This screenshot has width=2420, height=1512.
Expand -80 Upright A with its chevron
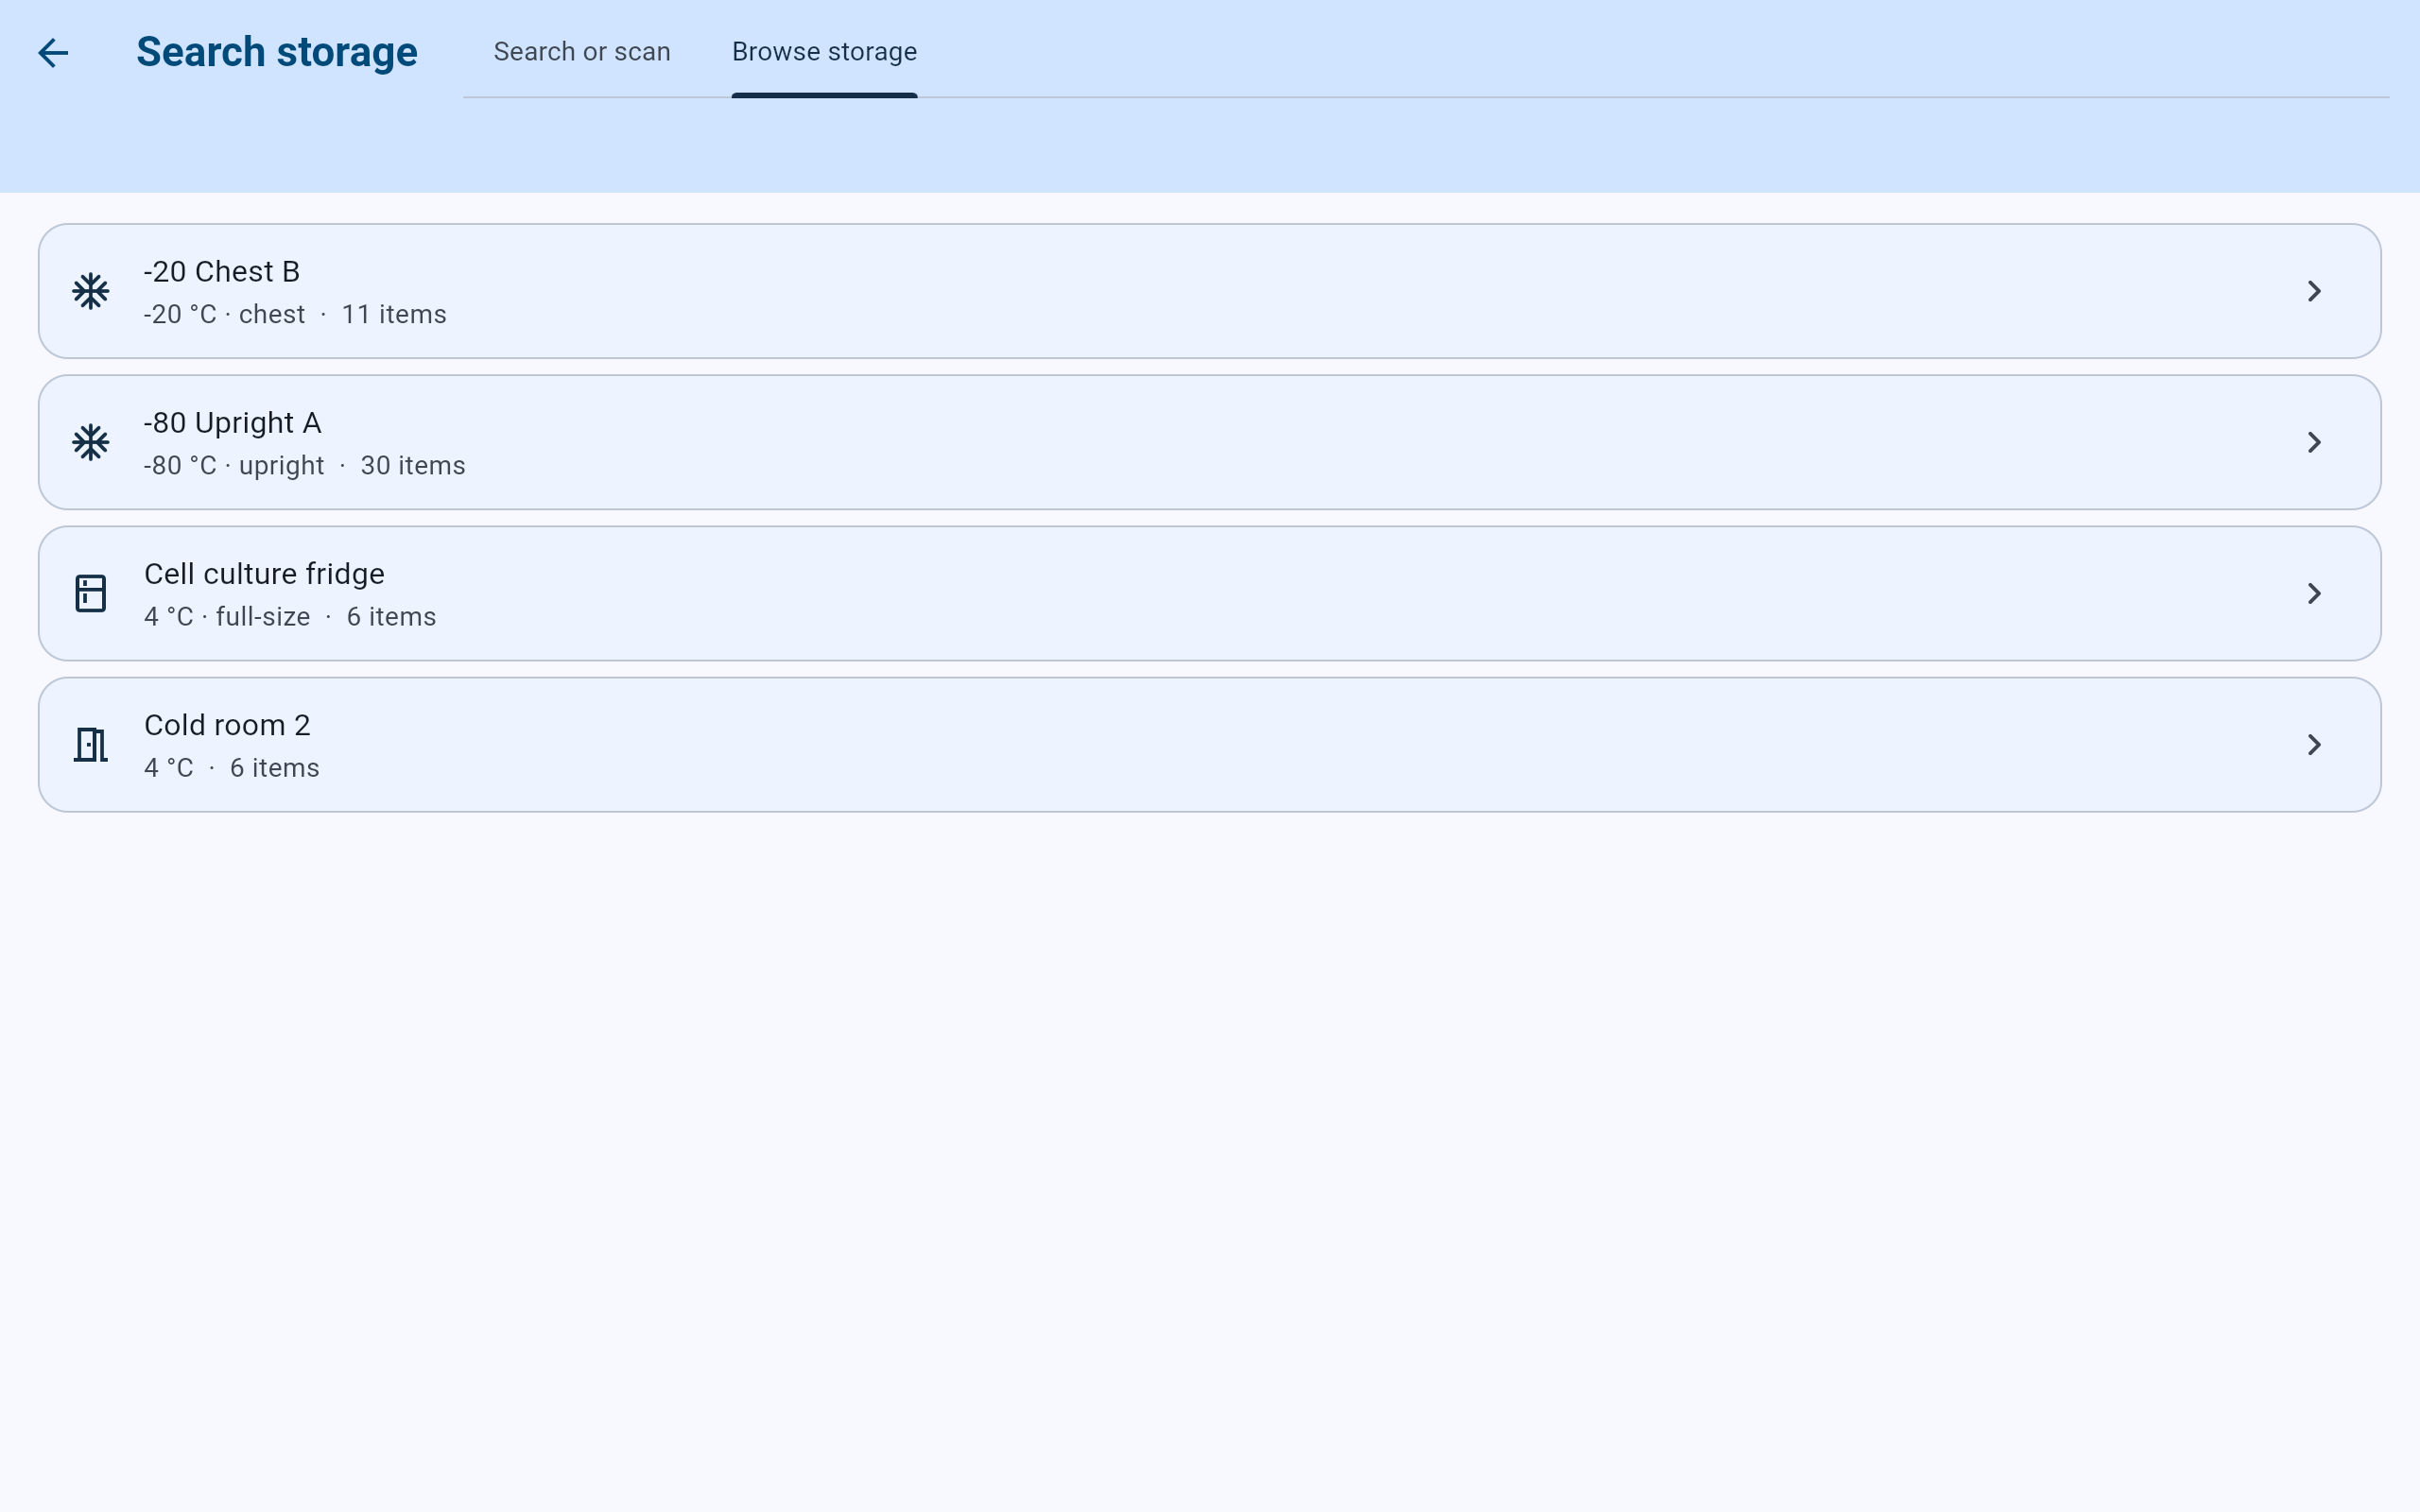tap(2314, 442)
